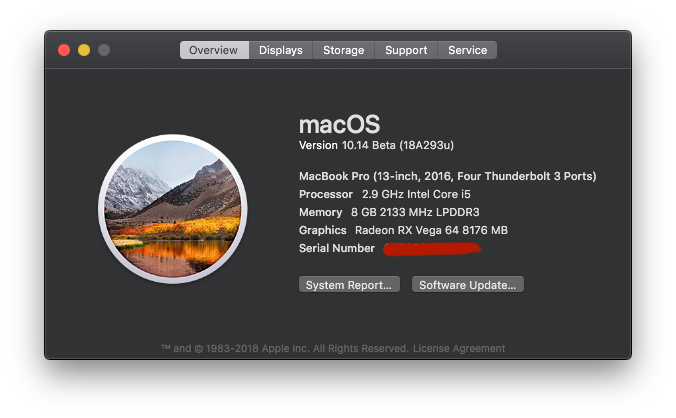Click the System Report… button

[349, 284]
